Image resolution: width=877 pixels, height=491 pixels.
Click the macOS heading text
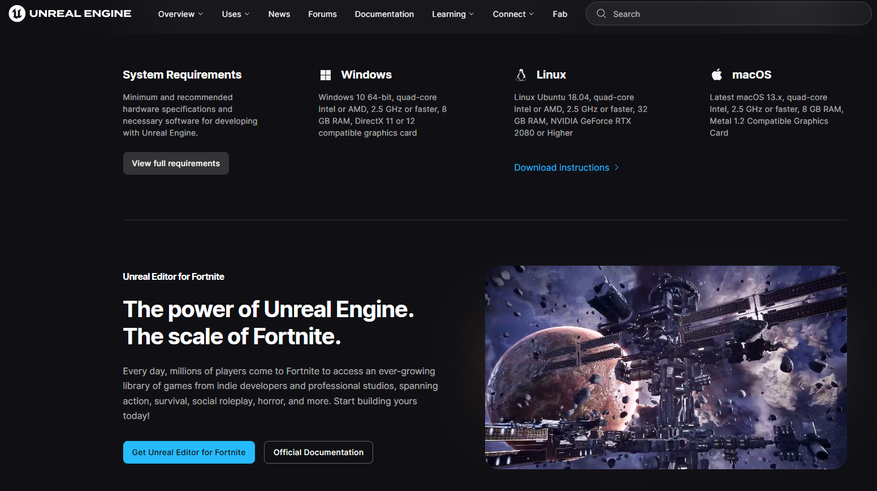click(x=752, y=75)
